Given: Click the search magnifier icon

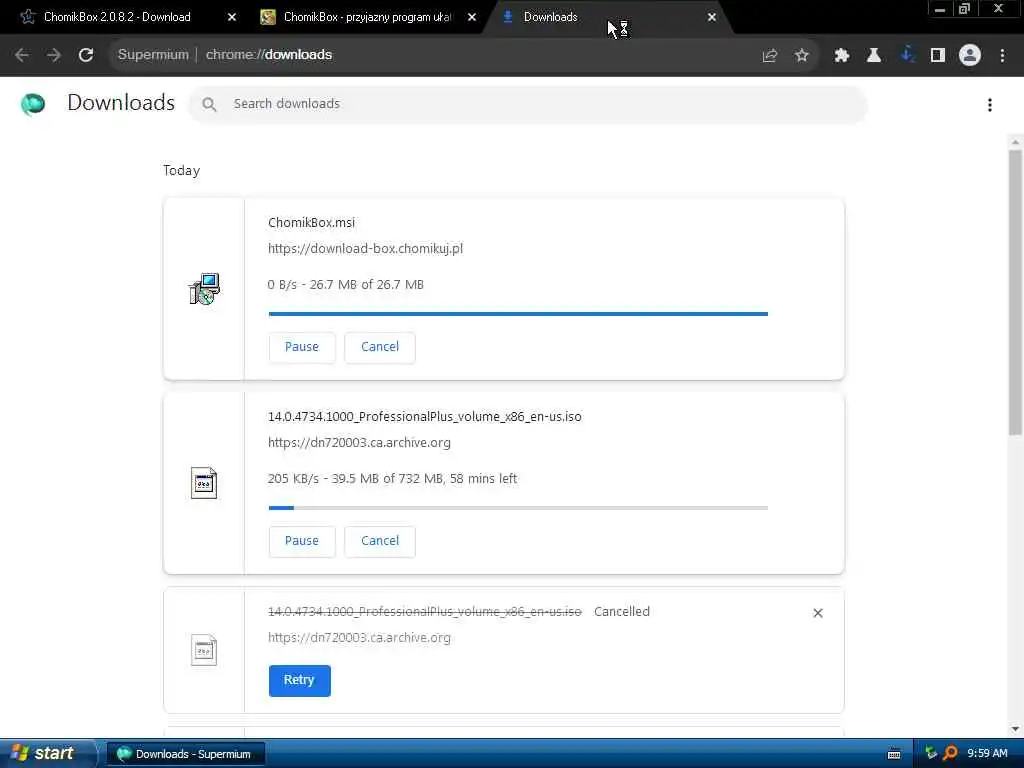Looking at the screenshot, I should pyautogui.click(x=209, y=104).
